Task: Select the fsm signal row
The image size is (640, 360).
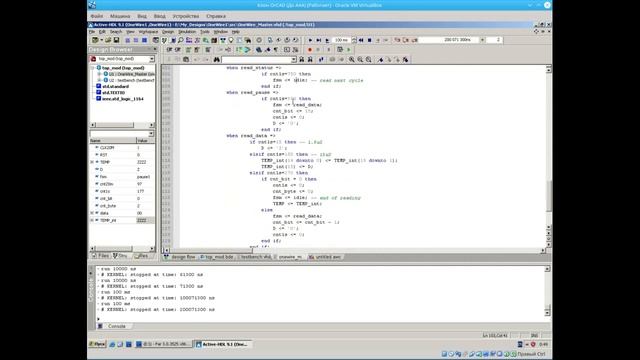Action: point(122,177)
